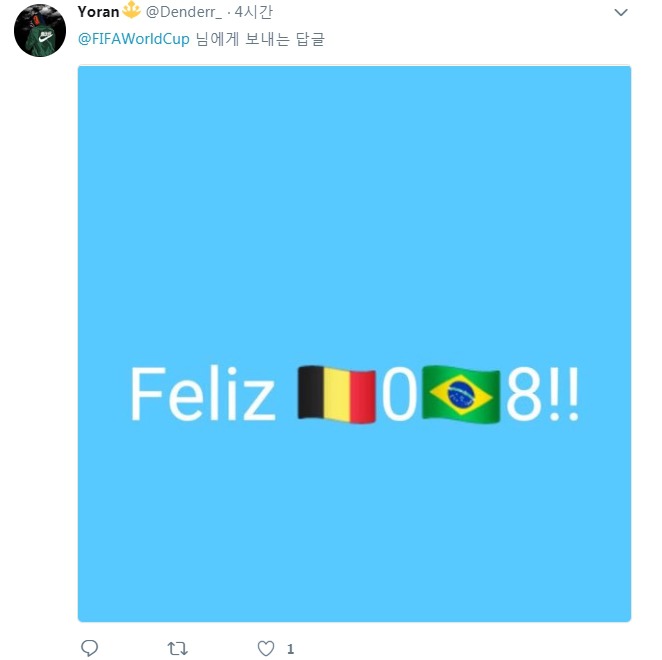Click the crown emoji beside Yoran
662x660 pixels.
coord(131,10)
